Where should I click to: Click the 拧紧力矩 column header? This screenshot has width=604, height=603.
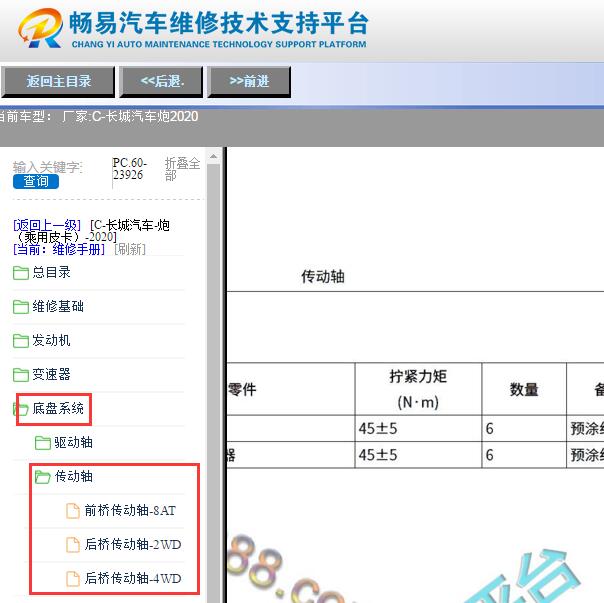(418, 376)
